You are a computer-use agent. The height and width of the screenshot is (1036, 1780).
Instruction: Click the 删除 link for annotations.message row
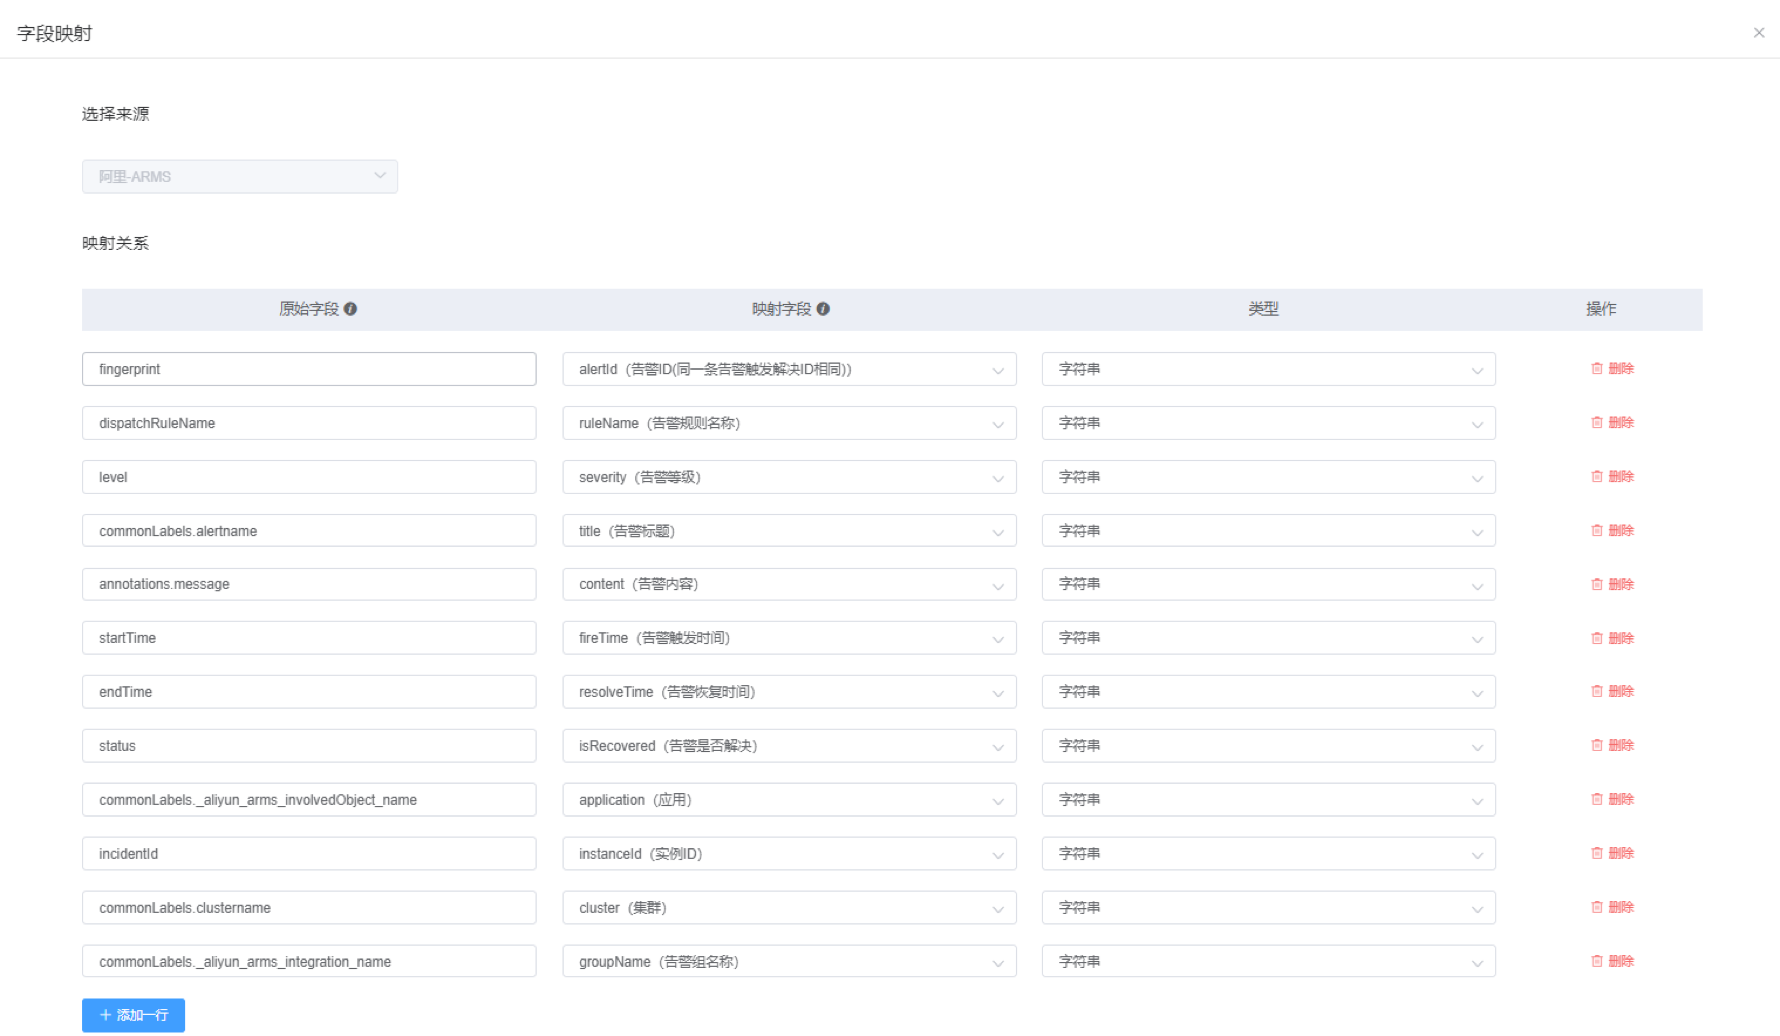point(1612,584)
